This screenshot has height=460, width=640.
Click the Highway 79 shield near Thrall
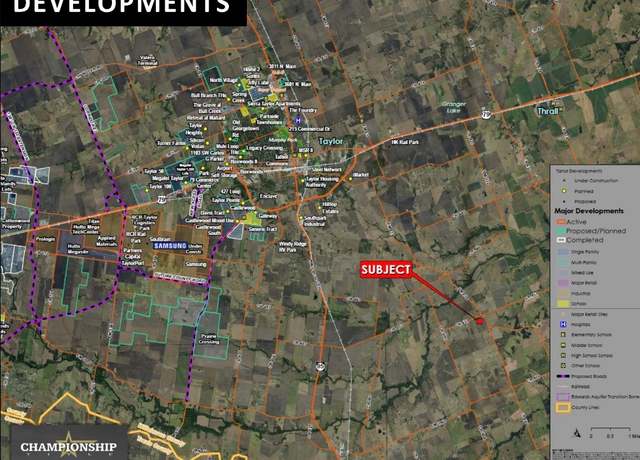coord(485,115)
